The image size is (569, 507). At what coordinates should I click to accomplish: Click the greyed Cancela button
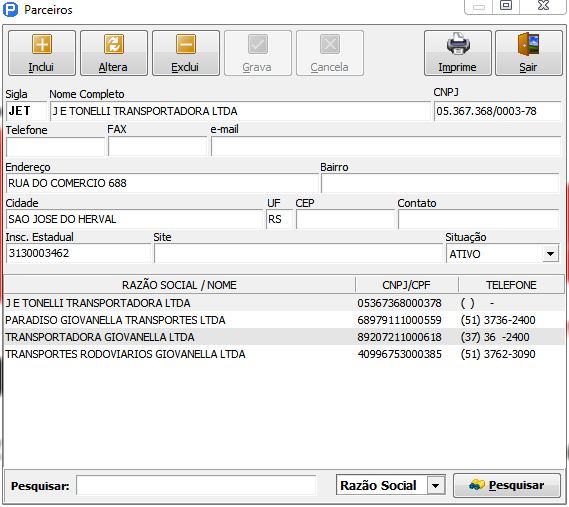click(x=330, y=53)
